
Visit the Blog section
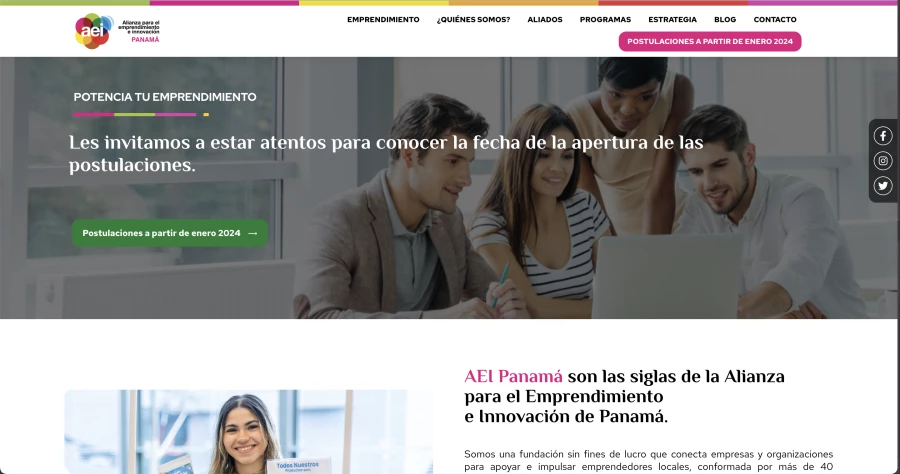(x=725, y=20)
